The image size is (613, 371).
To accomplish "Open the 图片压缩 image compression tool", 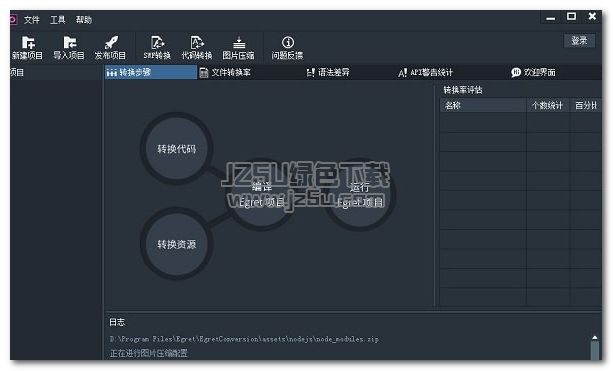I will [x=238, y=48].
